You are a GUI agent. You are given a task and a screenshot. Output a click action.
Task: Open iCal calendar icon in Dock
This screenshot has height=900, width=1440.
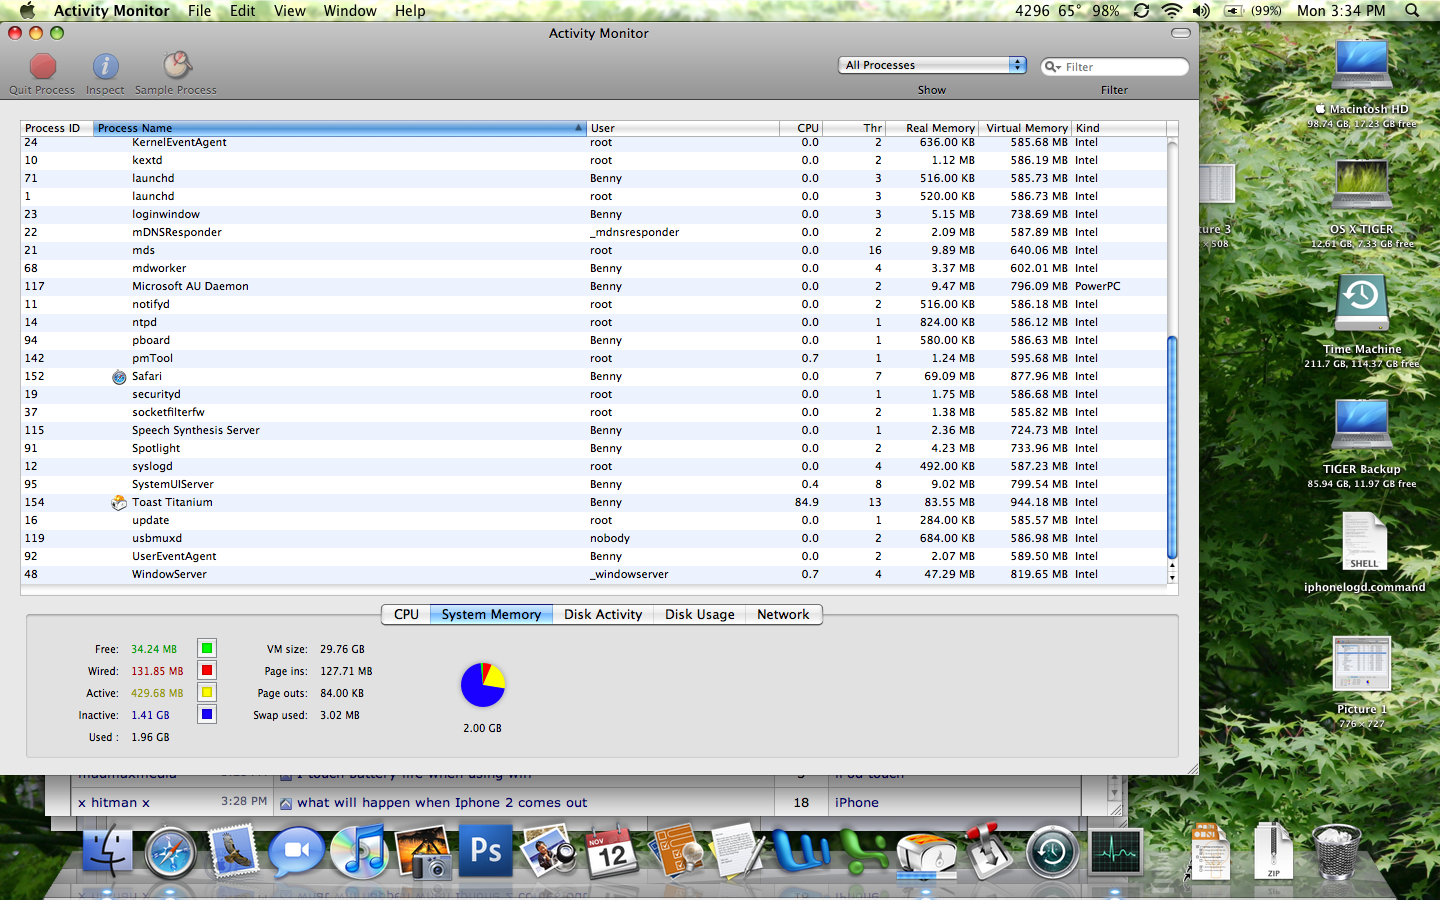611,852
